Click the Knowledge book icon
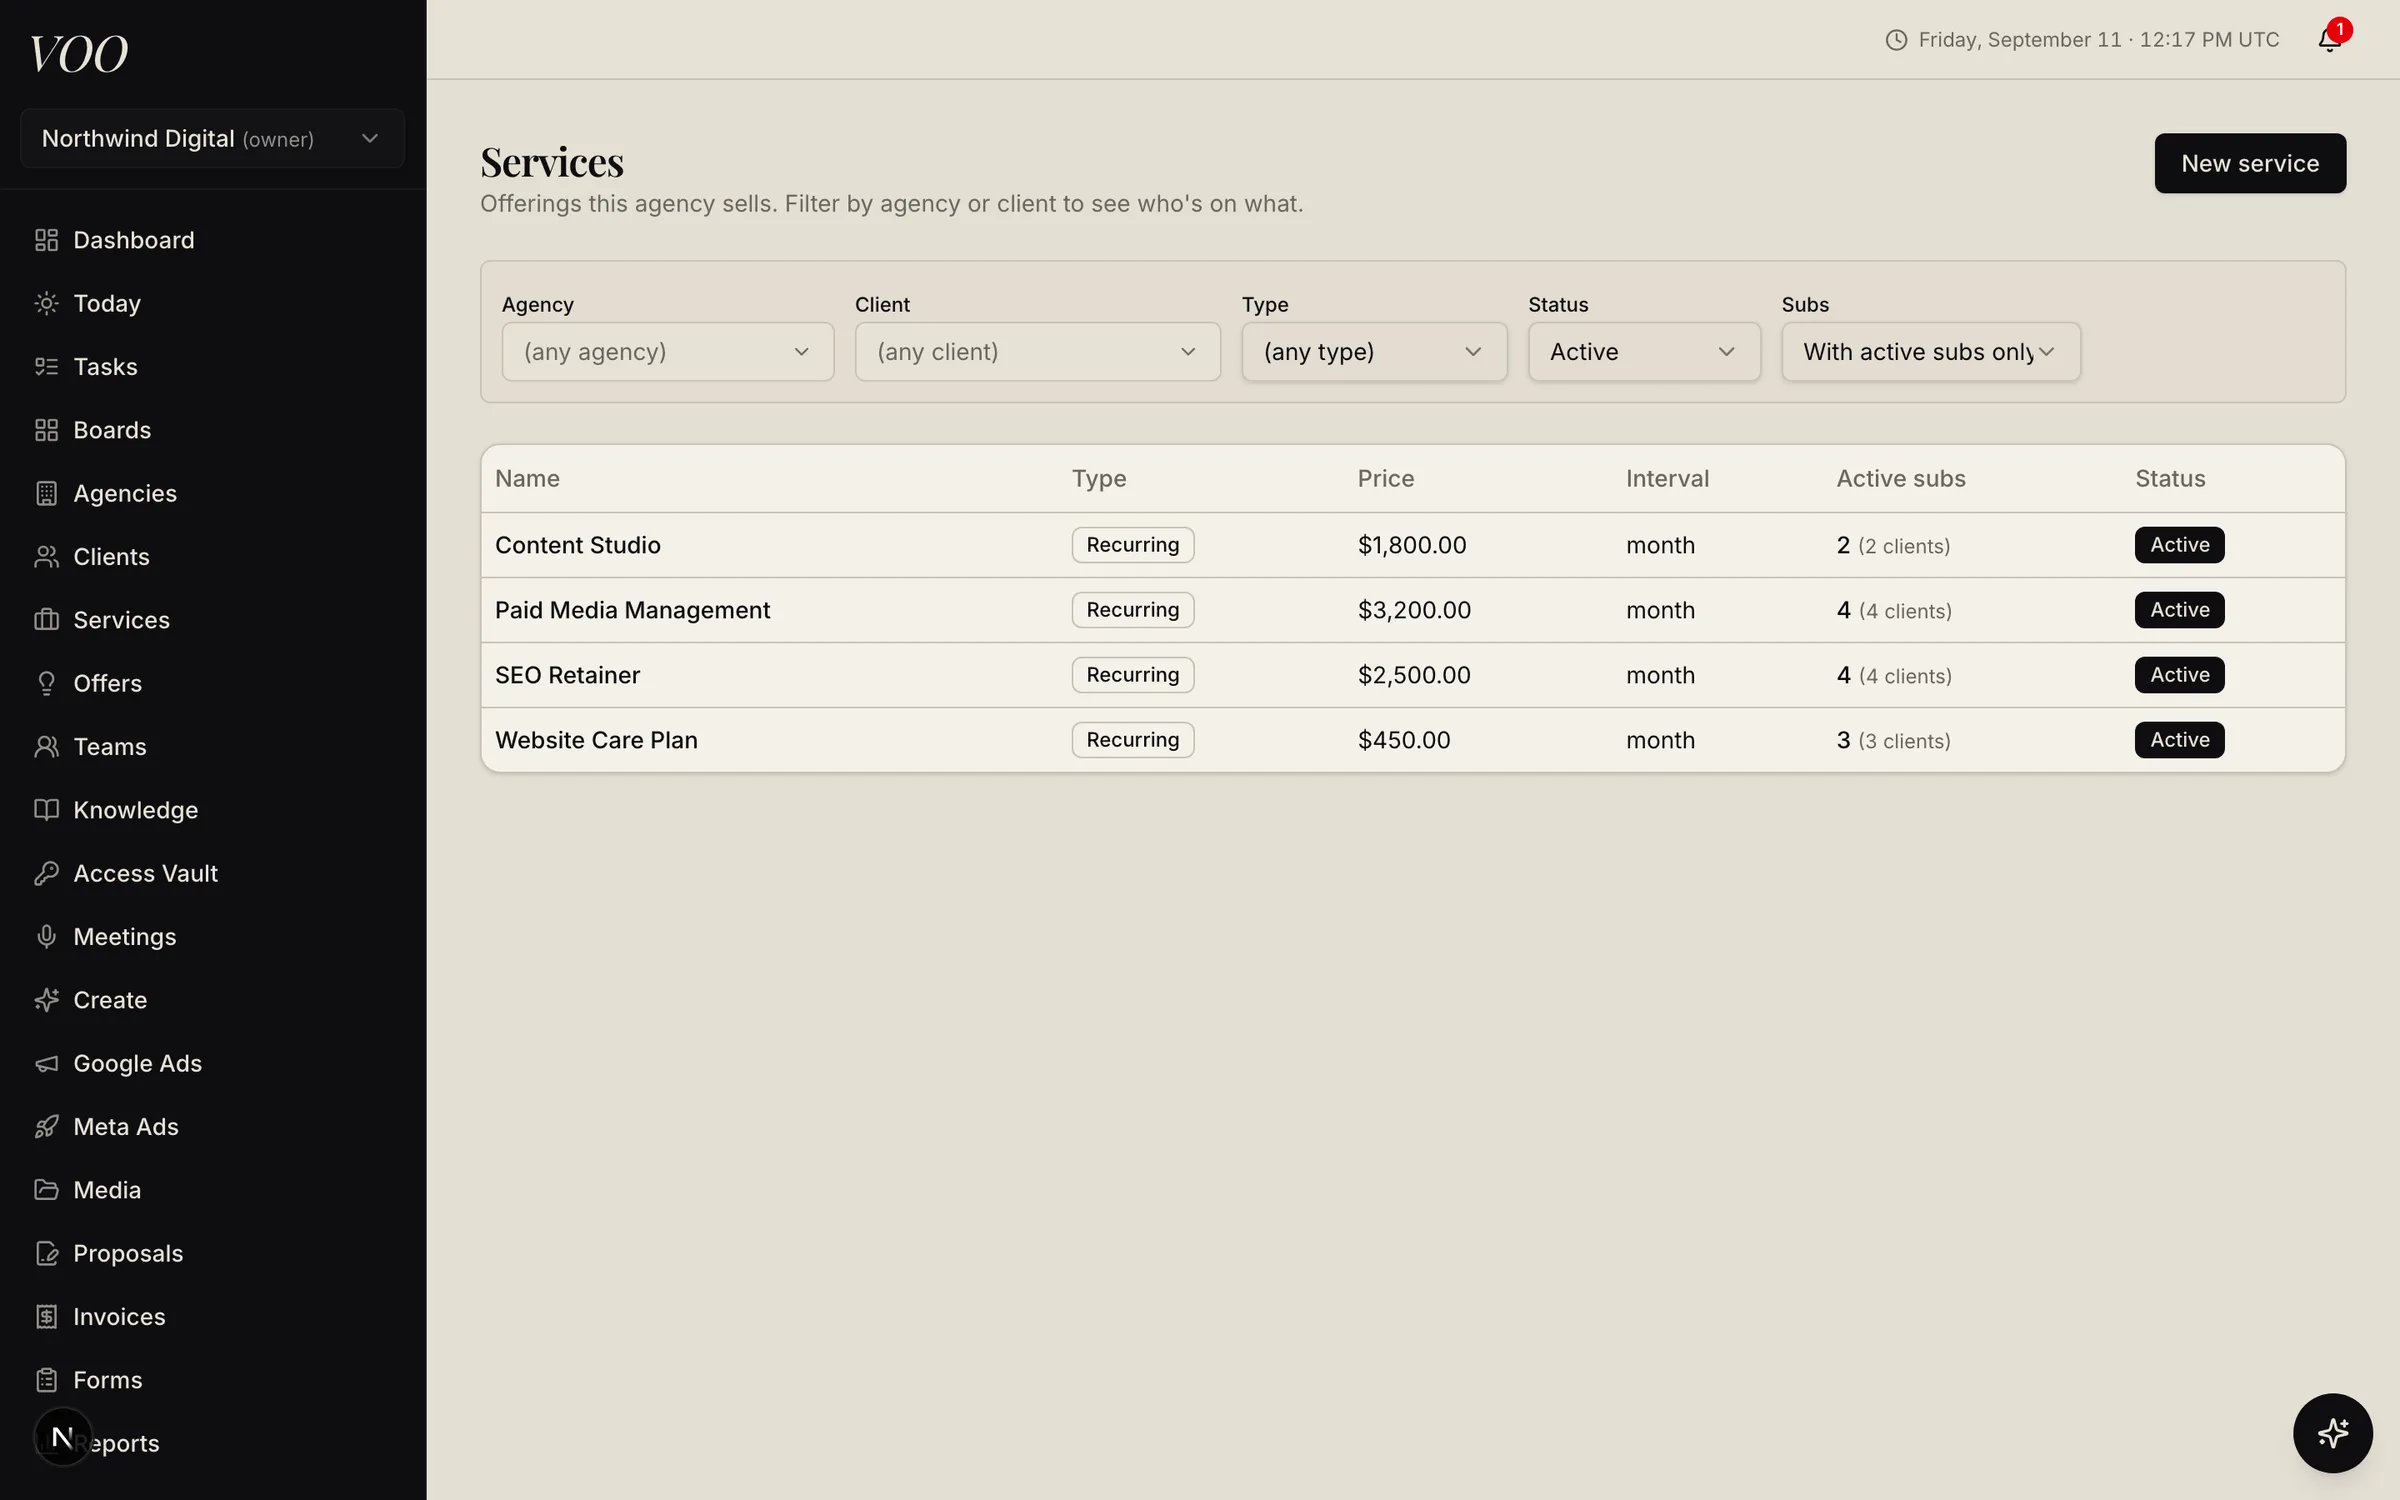This screenshot has width=2400, height=1500. click(x=46, y=810)
